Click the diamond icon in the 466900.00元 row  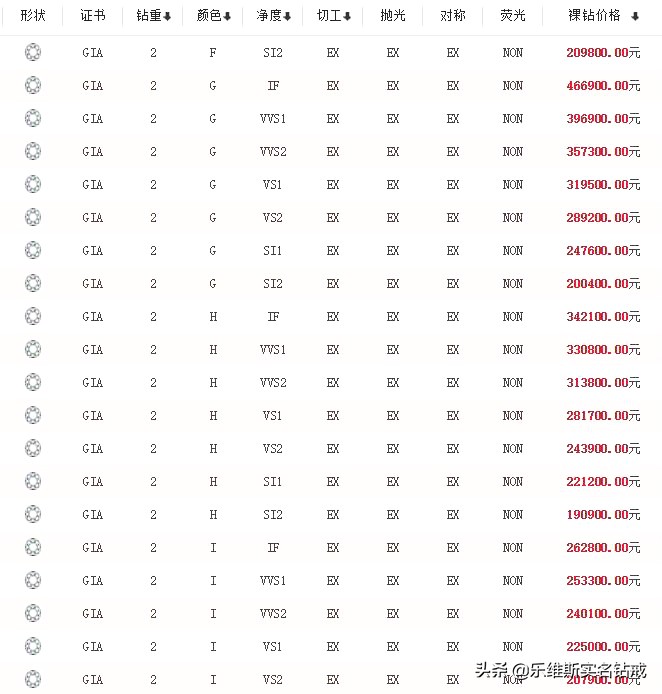pos(33,86)
